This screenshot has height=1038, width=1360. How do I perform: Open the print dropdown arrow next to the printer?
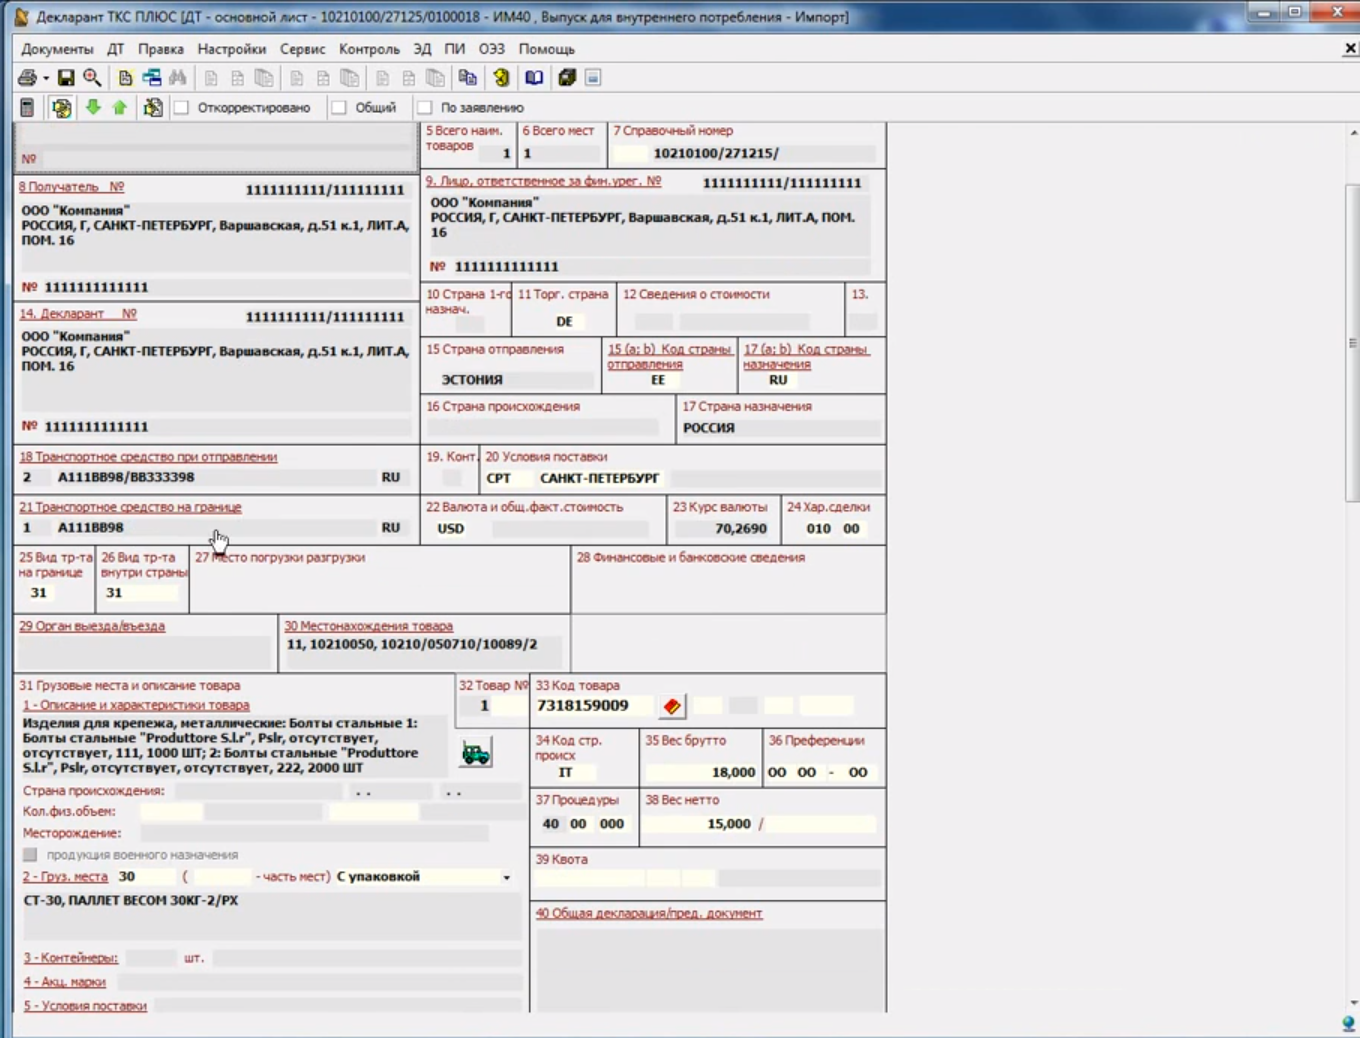click(x=45, y=78)
